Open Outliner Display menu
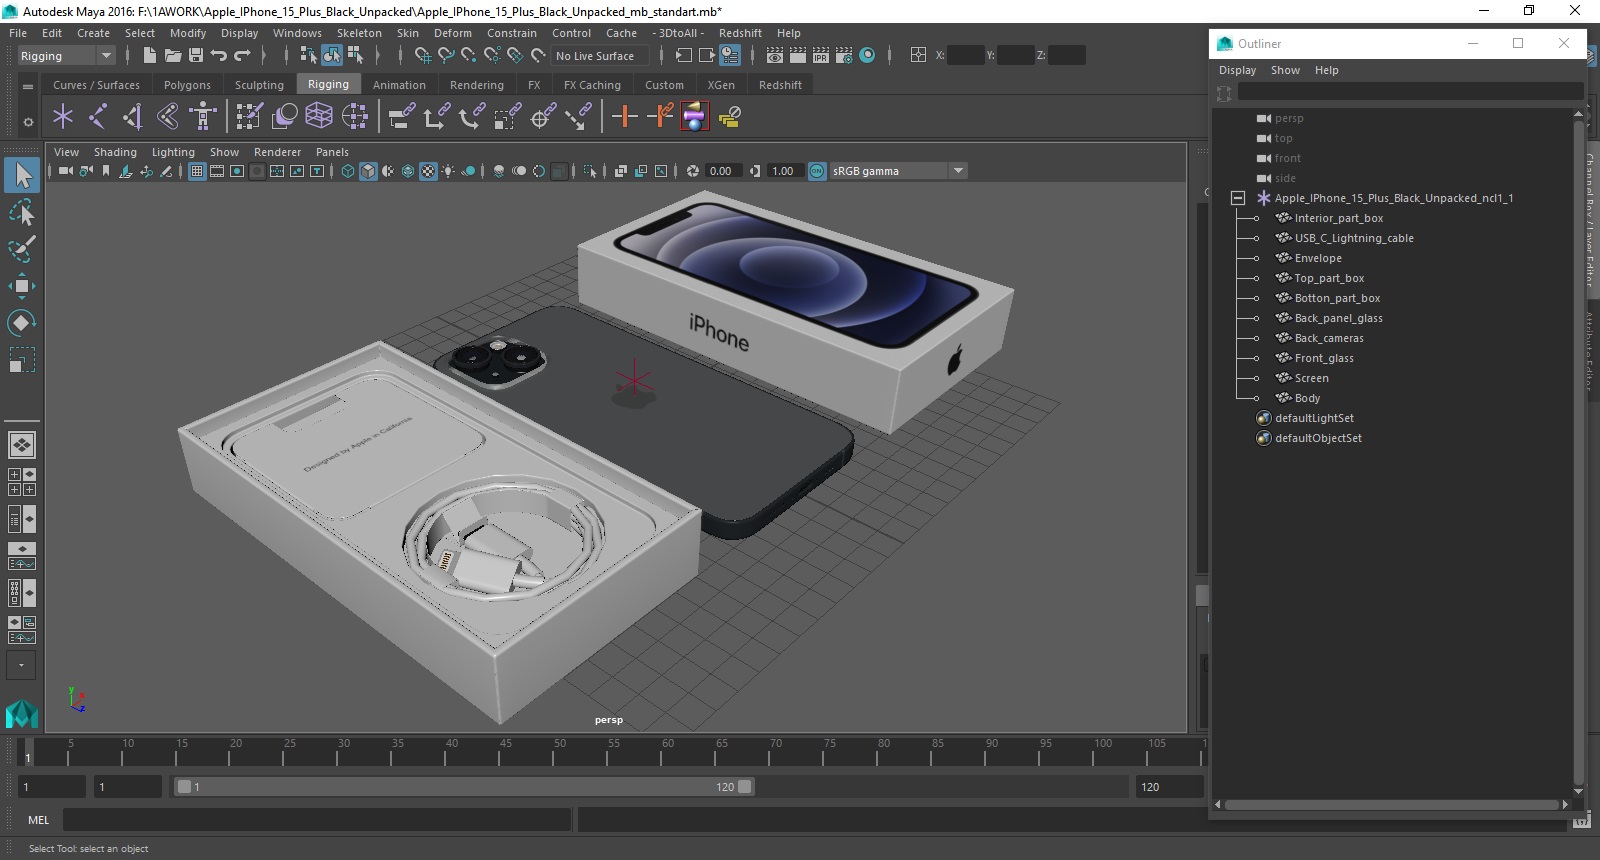Screen dimensions: 1600x860 (x=1237, y=70)
